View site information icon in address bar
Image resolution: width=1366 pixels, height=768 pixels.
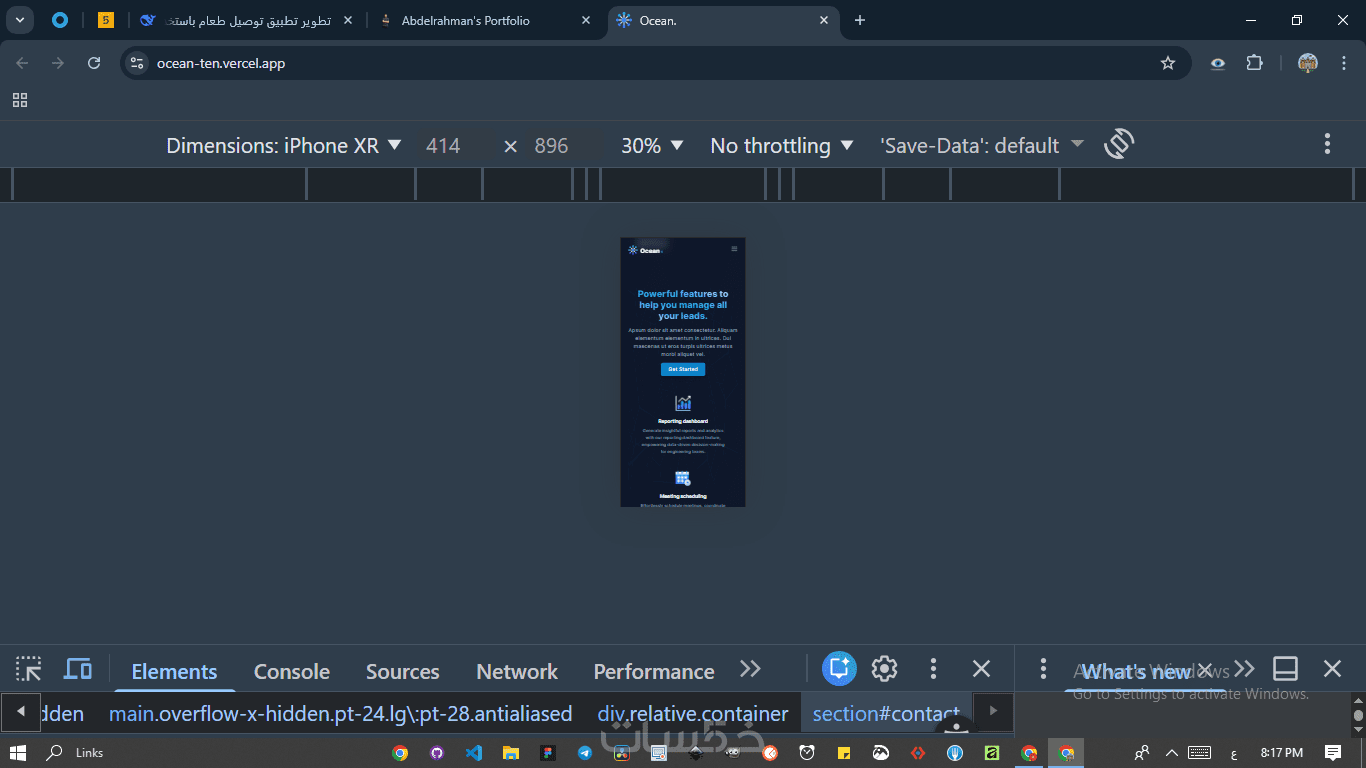pos(137,63)
